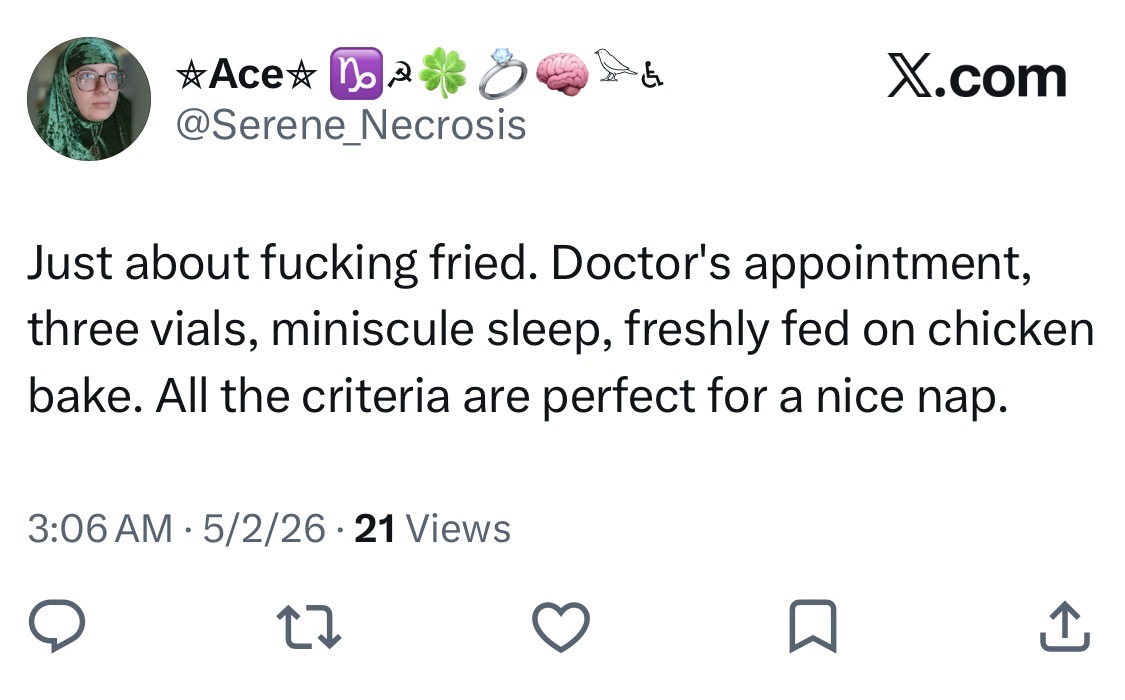Click the 3:06 AM timestamp
1125x700 pixels.
100,529
